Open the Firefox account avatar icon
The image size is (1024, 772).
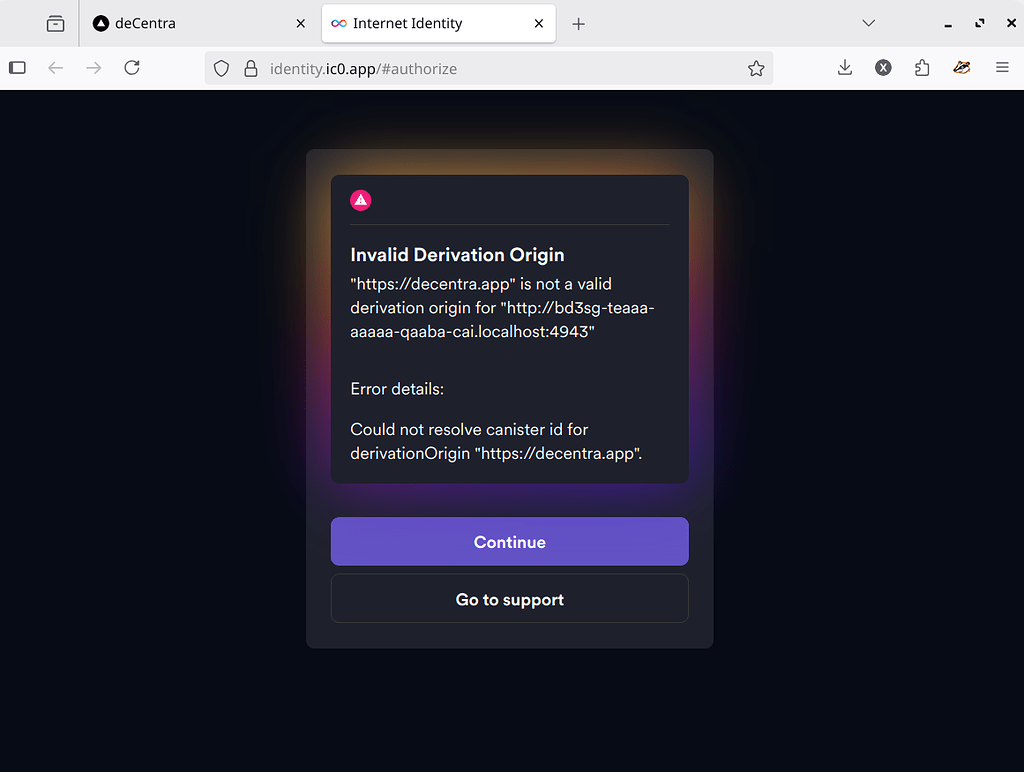coord(883,67)
